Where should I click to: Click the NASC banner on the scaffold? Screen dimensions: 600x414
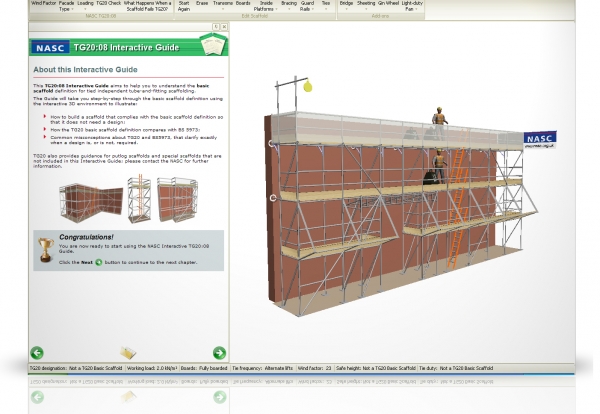click(540, 139)
